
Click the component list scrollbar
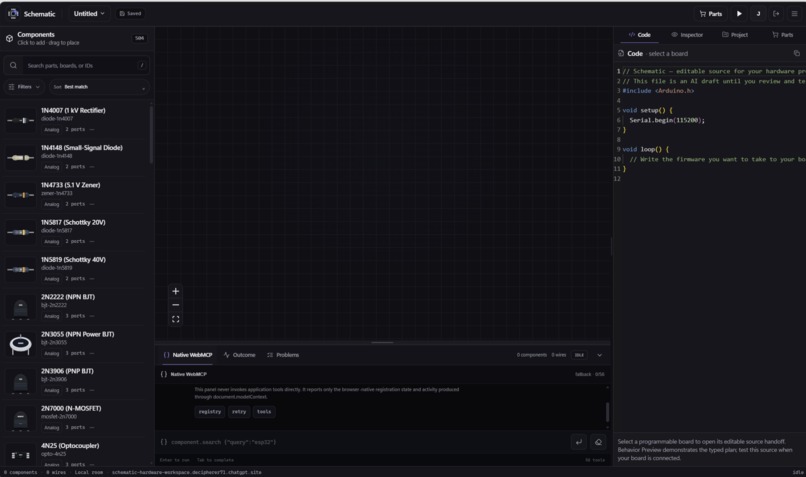[x=151, y=135]
